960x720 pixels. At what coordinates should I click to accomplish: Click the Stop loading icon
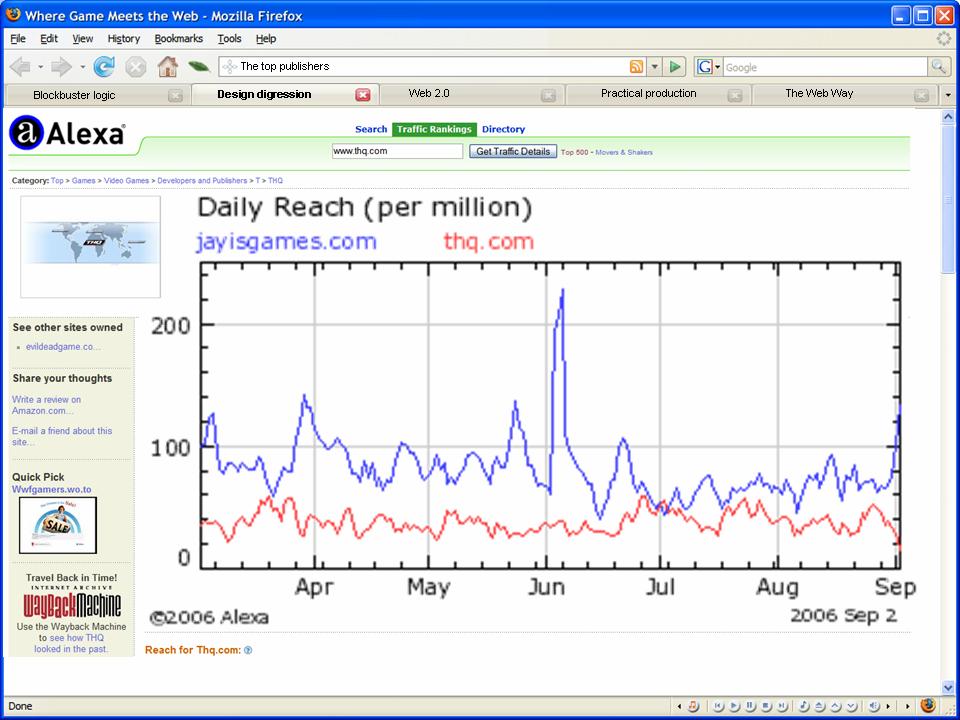tap(136, 66)
